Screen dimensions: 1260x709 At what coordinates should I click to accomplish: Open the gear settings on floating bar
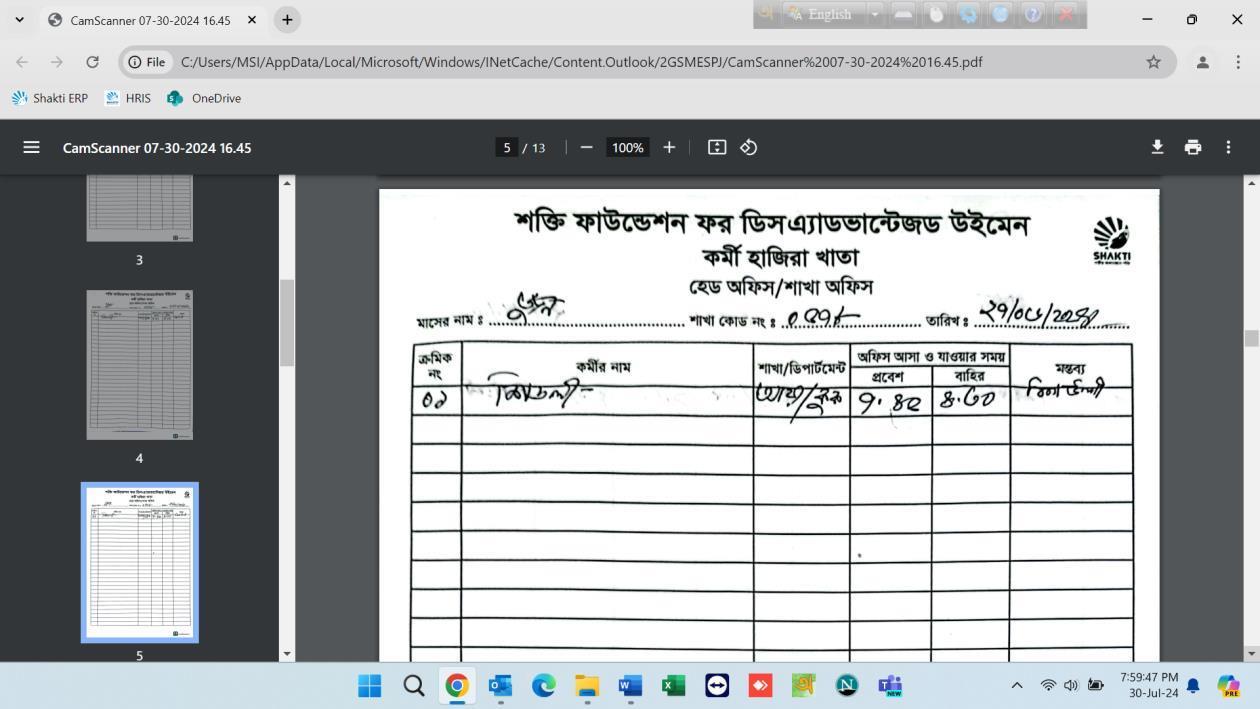coord(968,14)
